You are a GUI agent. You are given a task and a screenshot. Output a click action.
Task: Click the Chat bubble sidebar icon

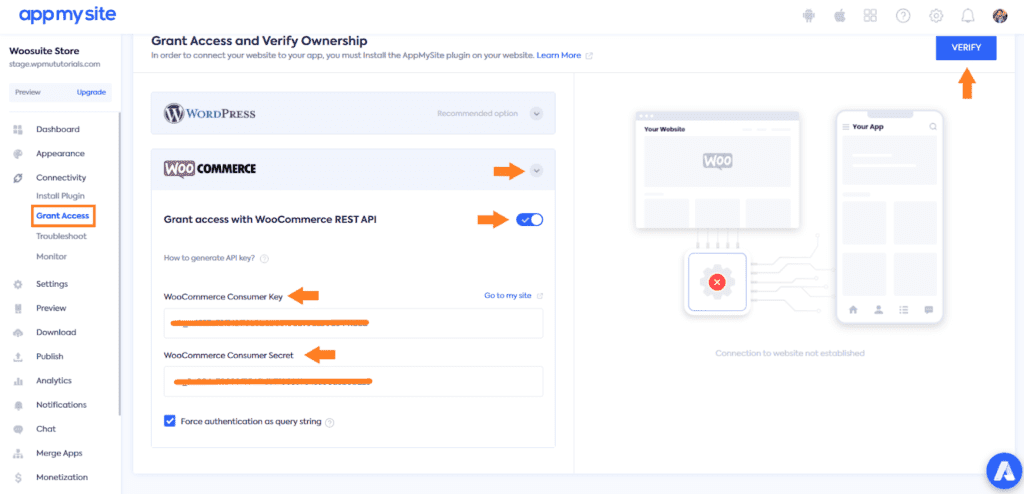(x=18, y=429)
